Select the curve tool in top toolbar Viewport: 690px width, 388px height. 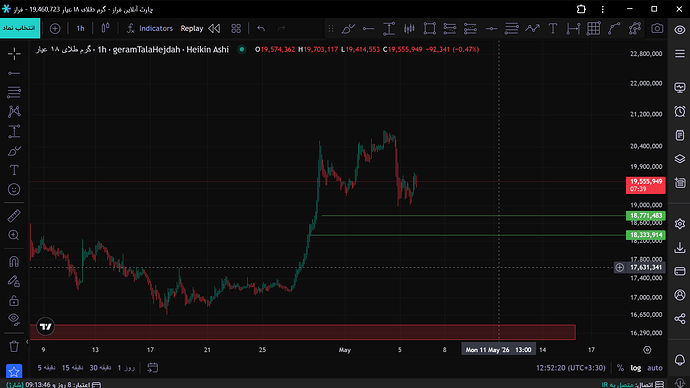pos(614,29)
